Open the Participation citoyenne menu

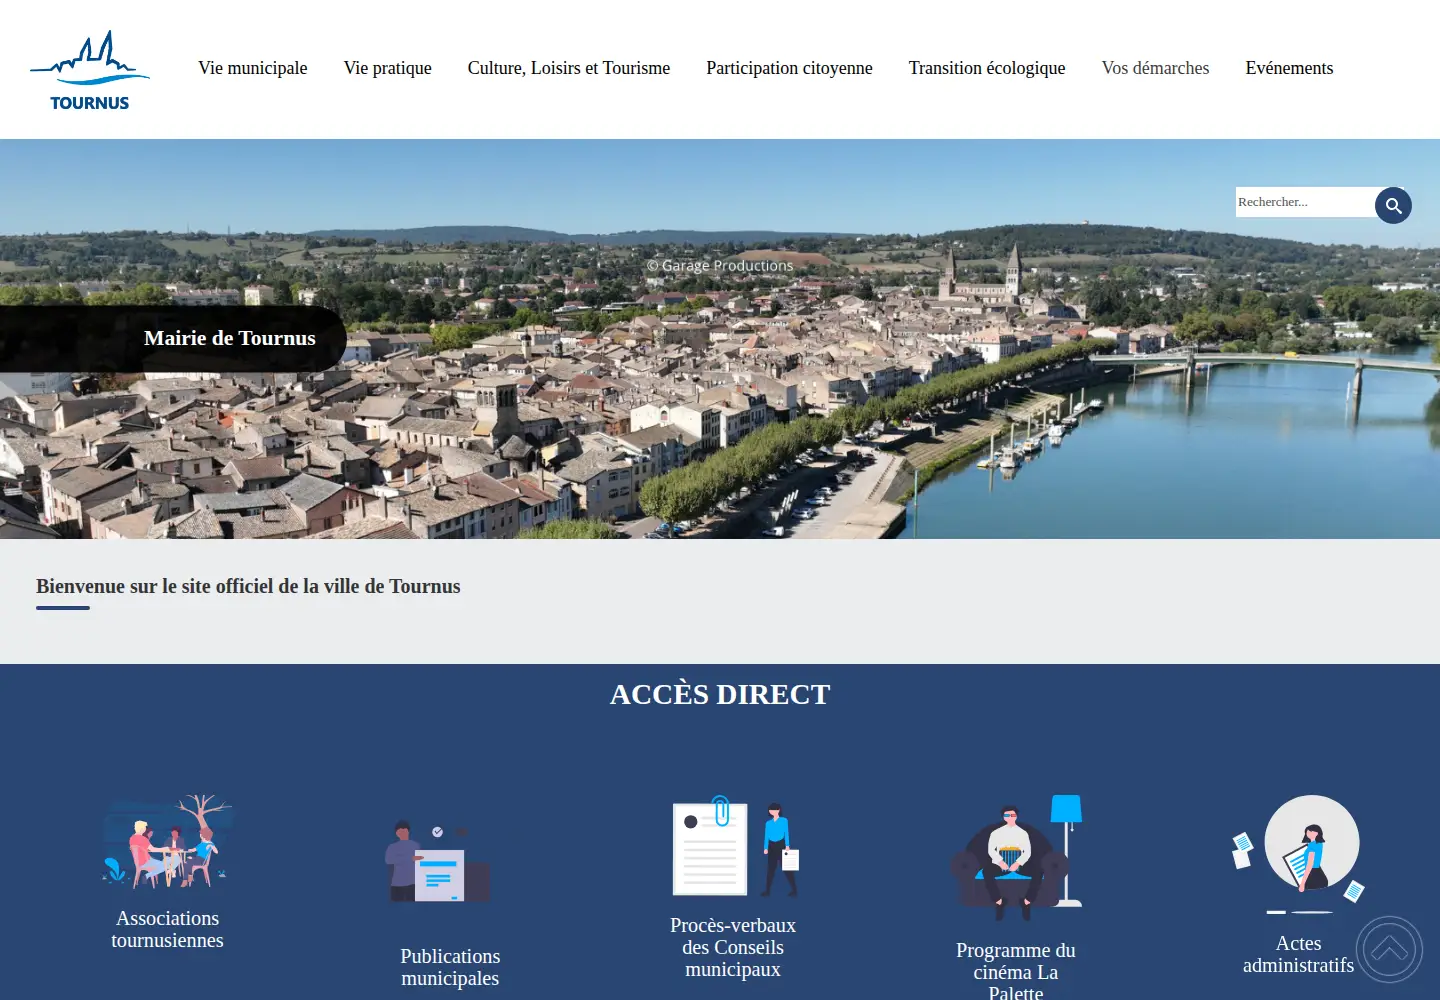point(789,68)
